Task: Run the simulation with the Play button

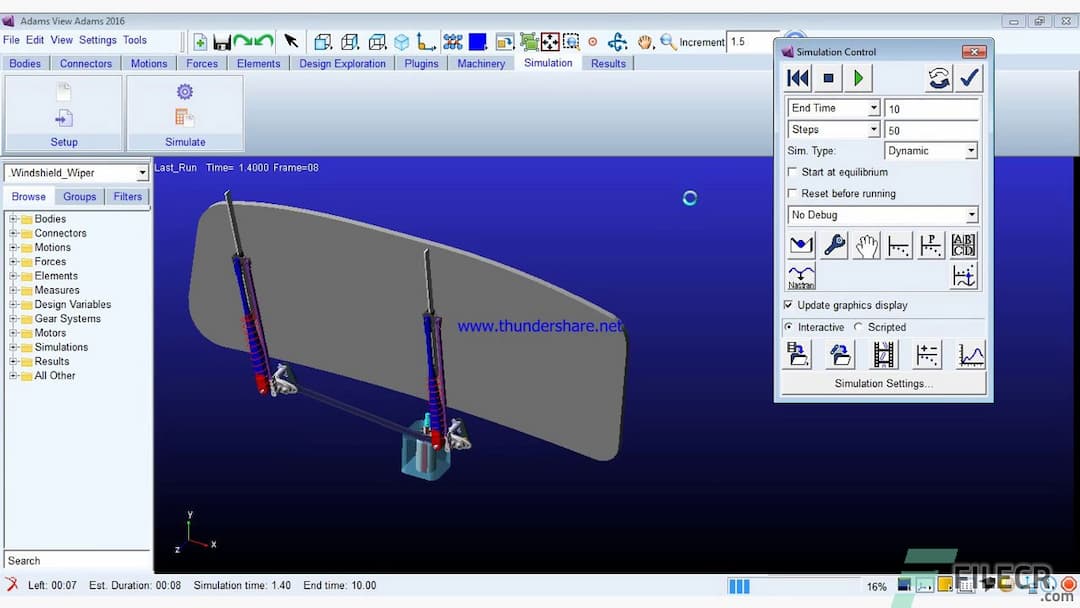Action: 860,77
